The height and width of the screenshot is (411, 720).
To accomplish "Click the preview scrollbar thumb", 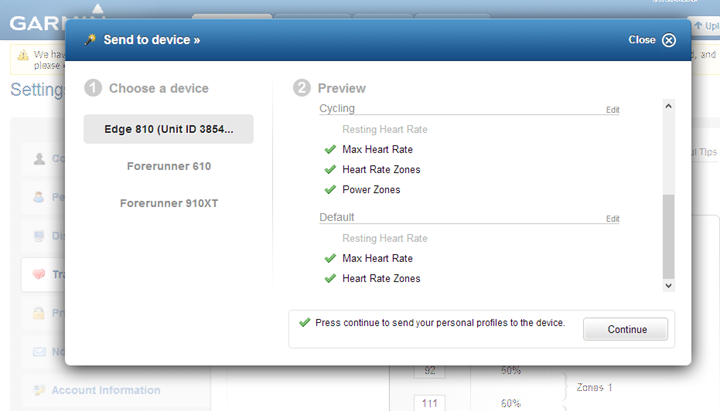I will 669,236.
